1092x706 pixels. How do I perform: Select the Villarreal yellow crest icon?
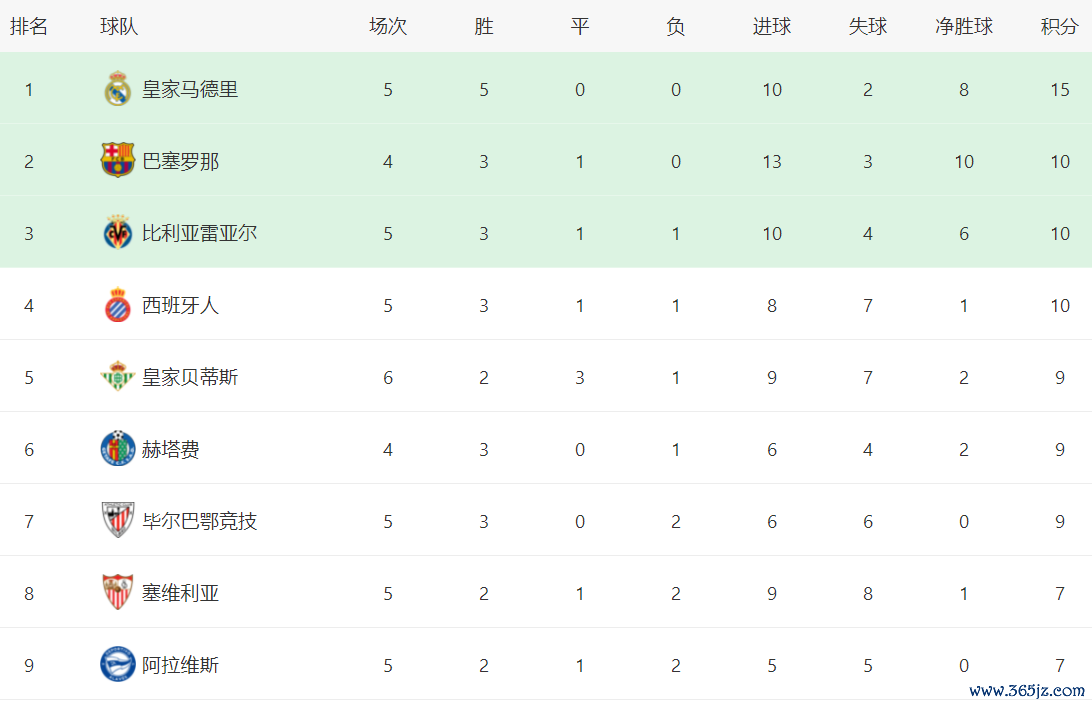pyautogui.click(x=118, y=233)
